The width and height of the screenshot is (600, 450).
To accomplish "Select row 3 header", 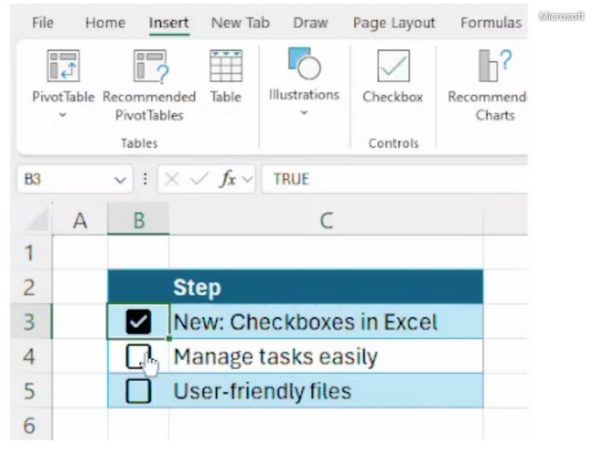I will pos(30,321).
